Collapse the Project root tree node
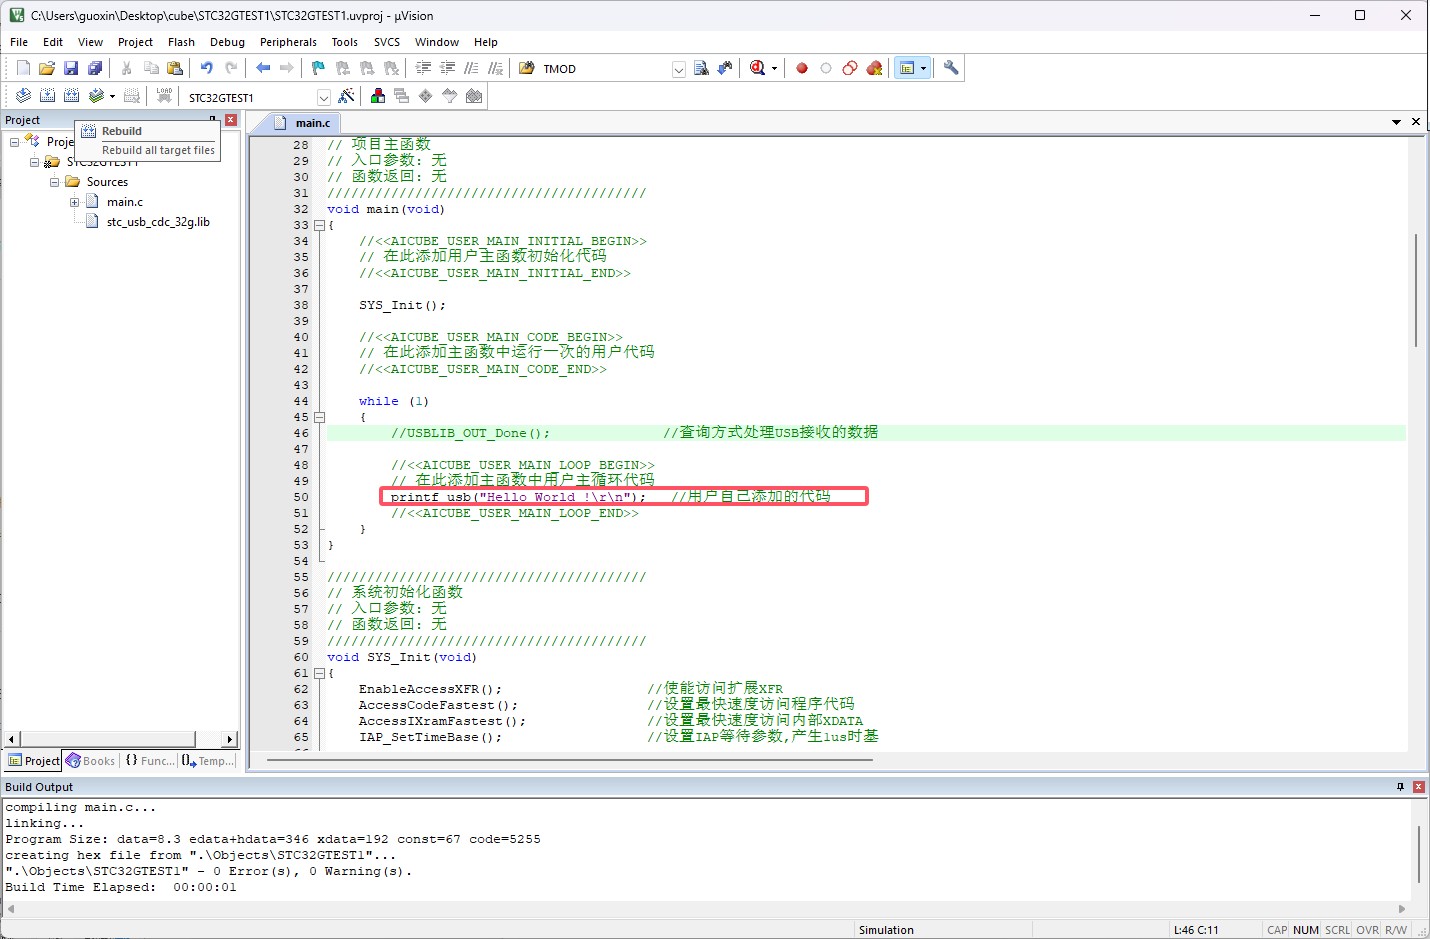This screenshot has height=939, width=1430. click(x=14, y=142)
